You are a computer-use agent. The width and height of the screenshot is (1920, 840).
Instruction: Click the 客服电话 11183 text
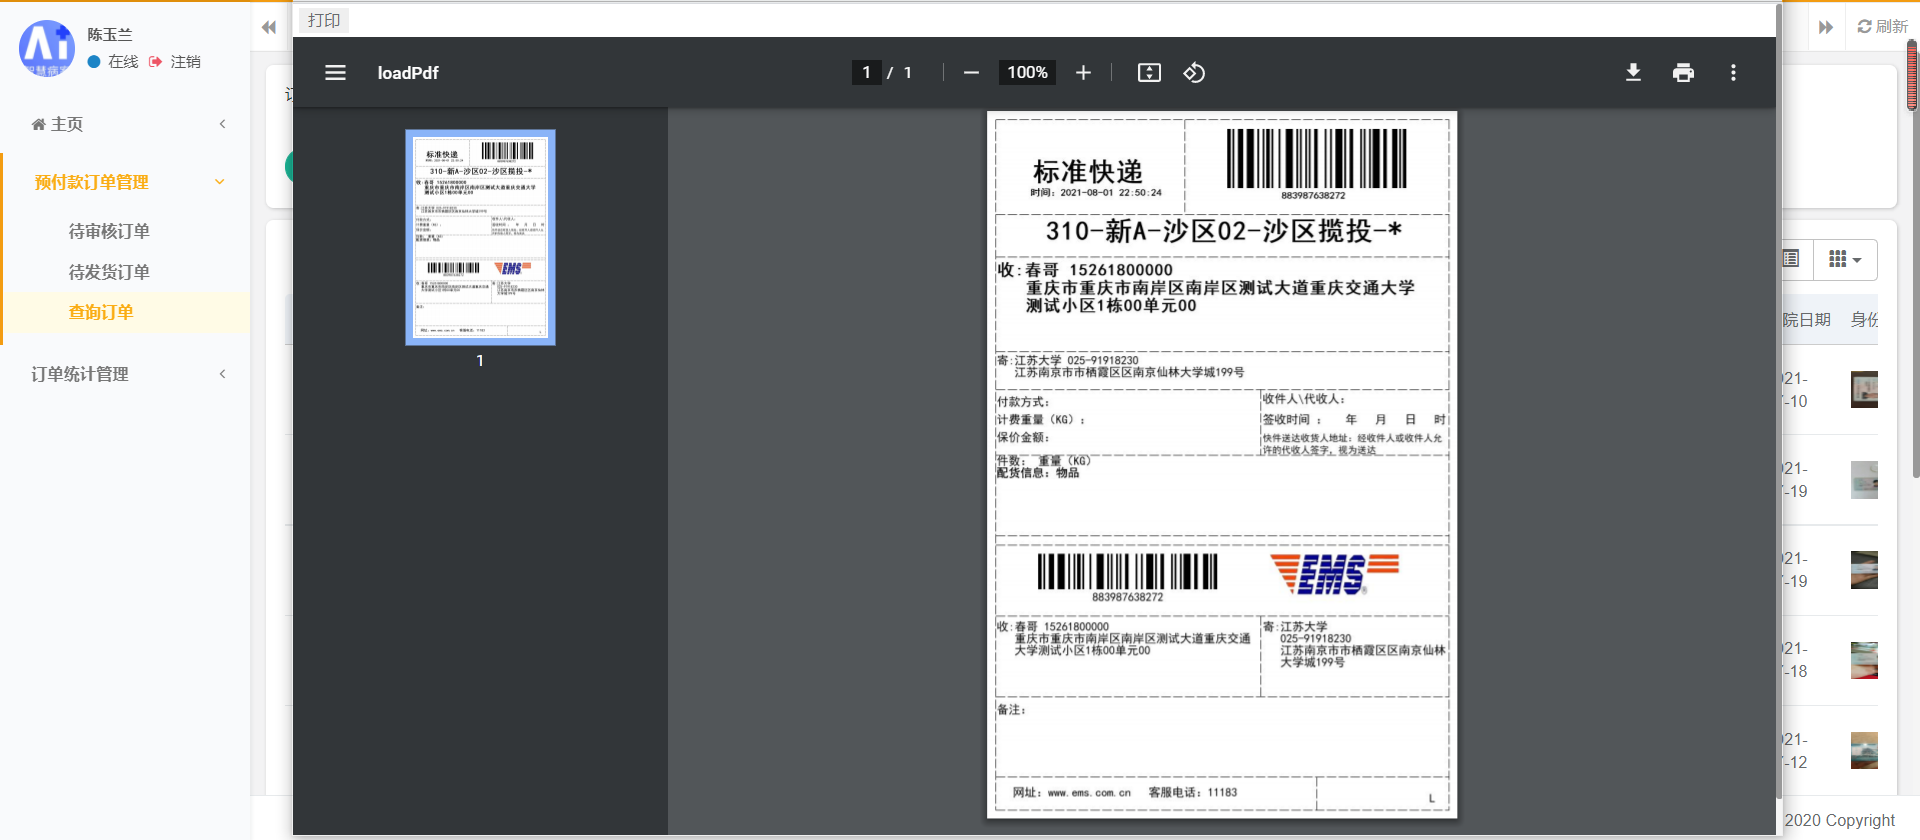[1193, 793]
